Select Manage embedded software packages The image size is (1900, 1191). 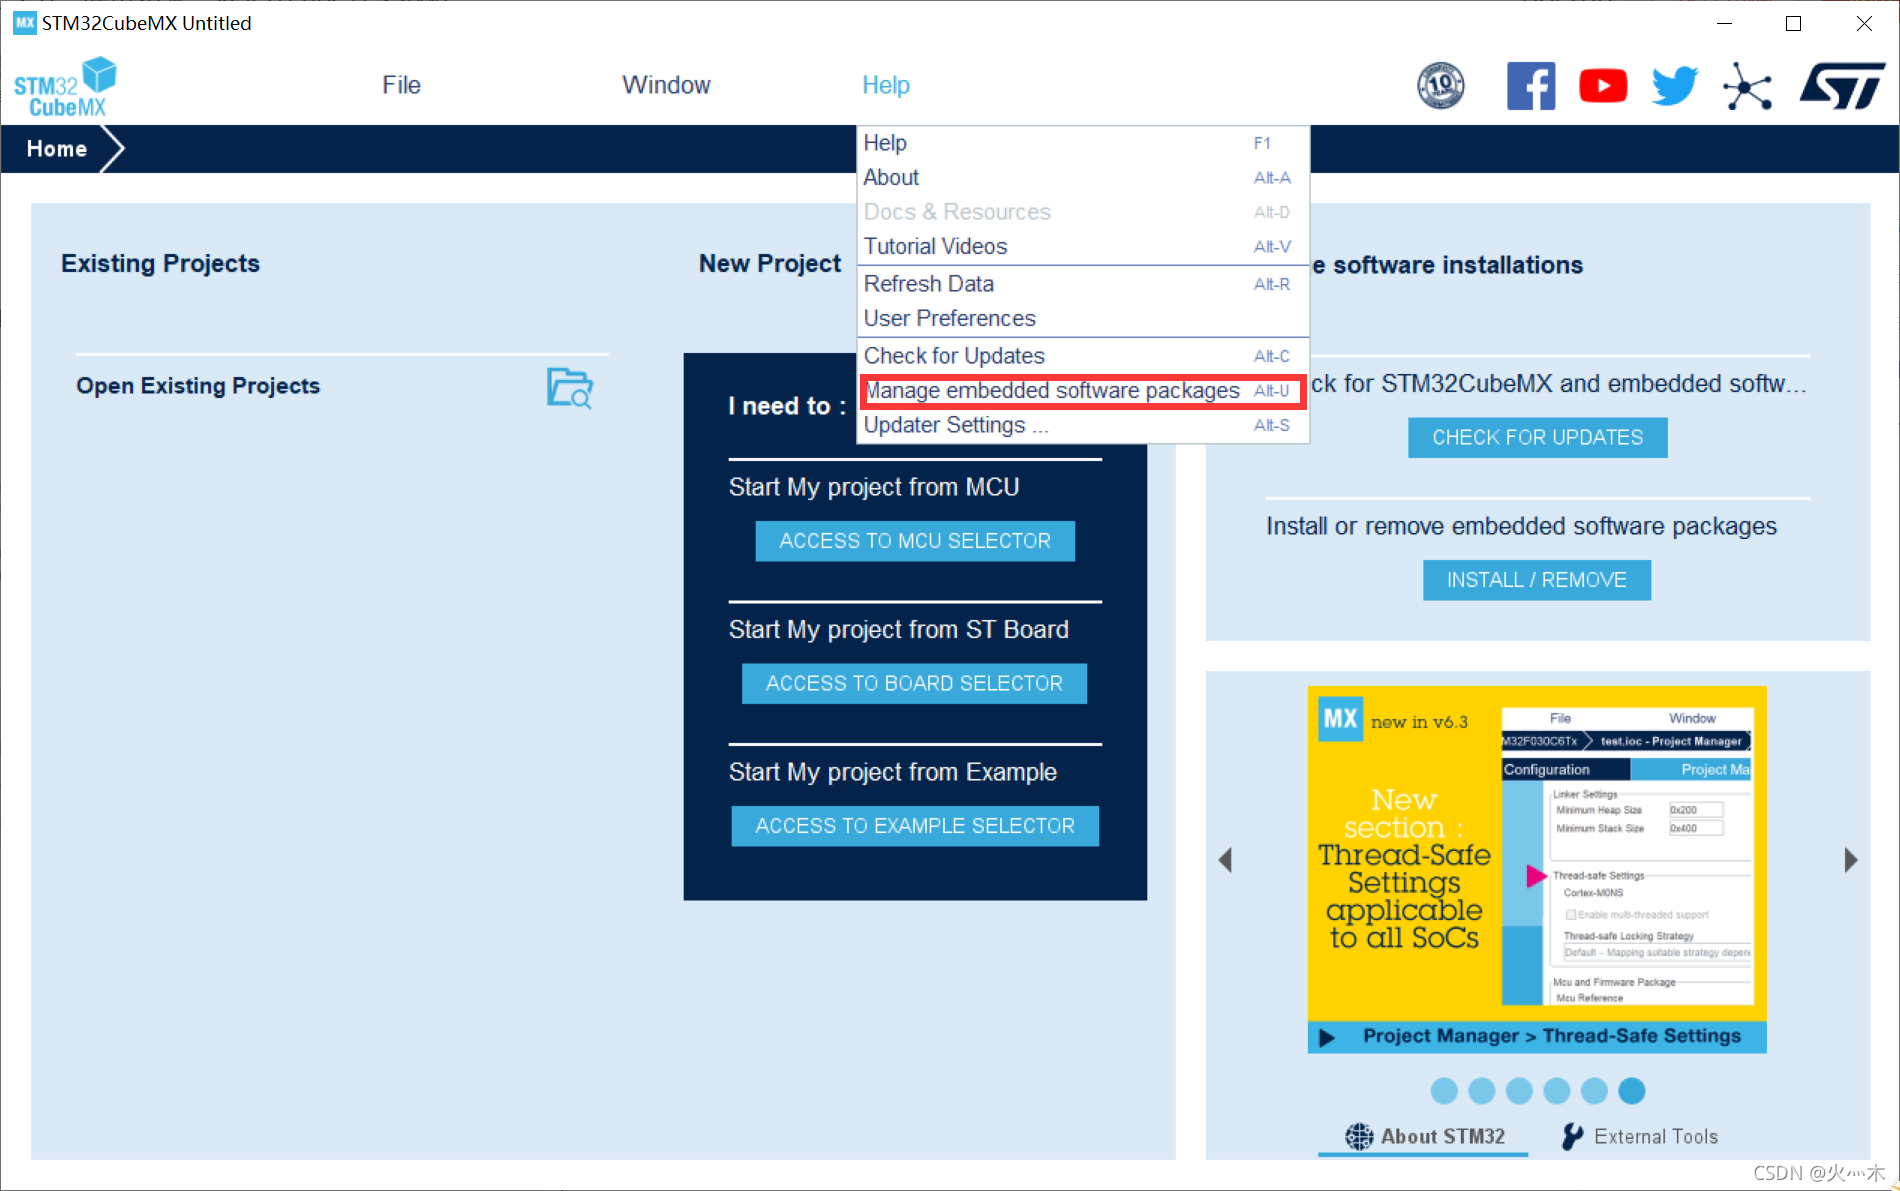tap(1083, 391)
